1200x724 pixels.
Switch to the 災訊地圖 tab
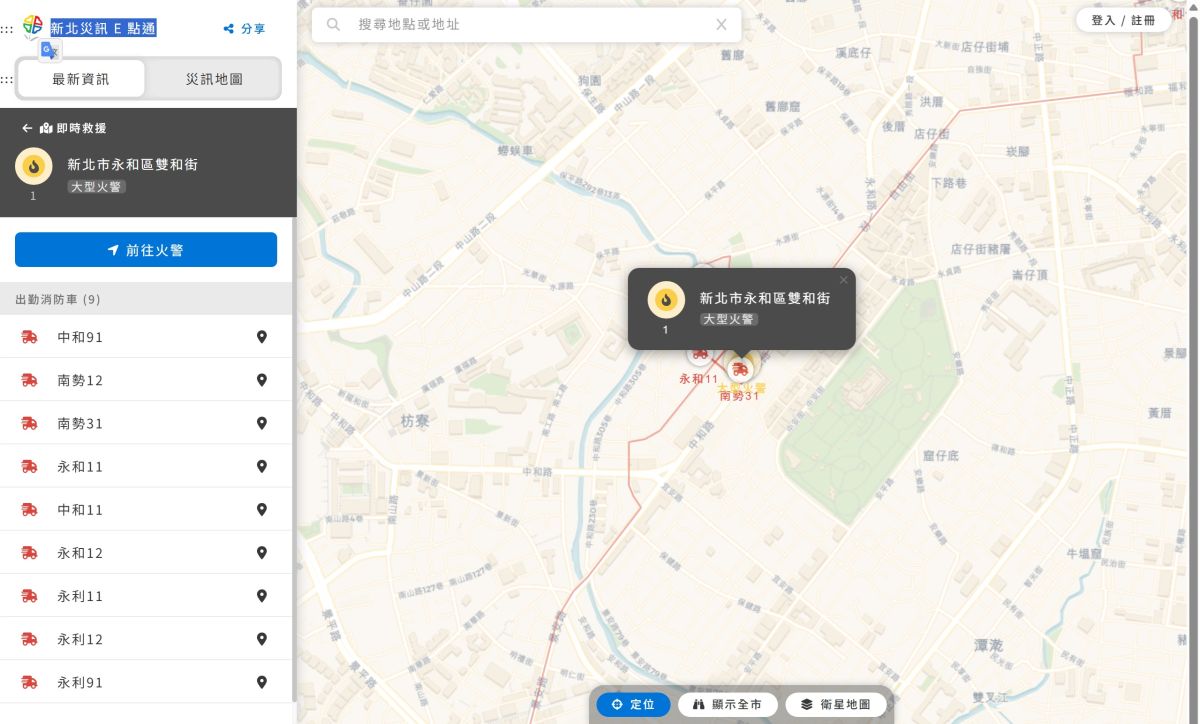point(214,79)
